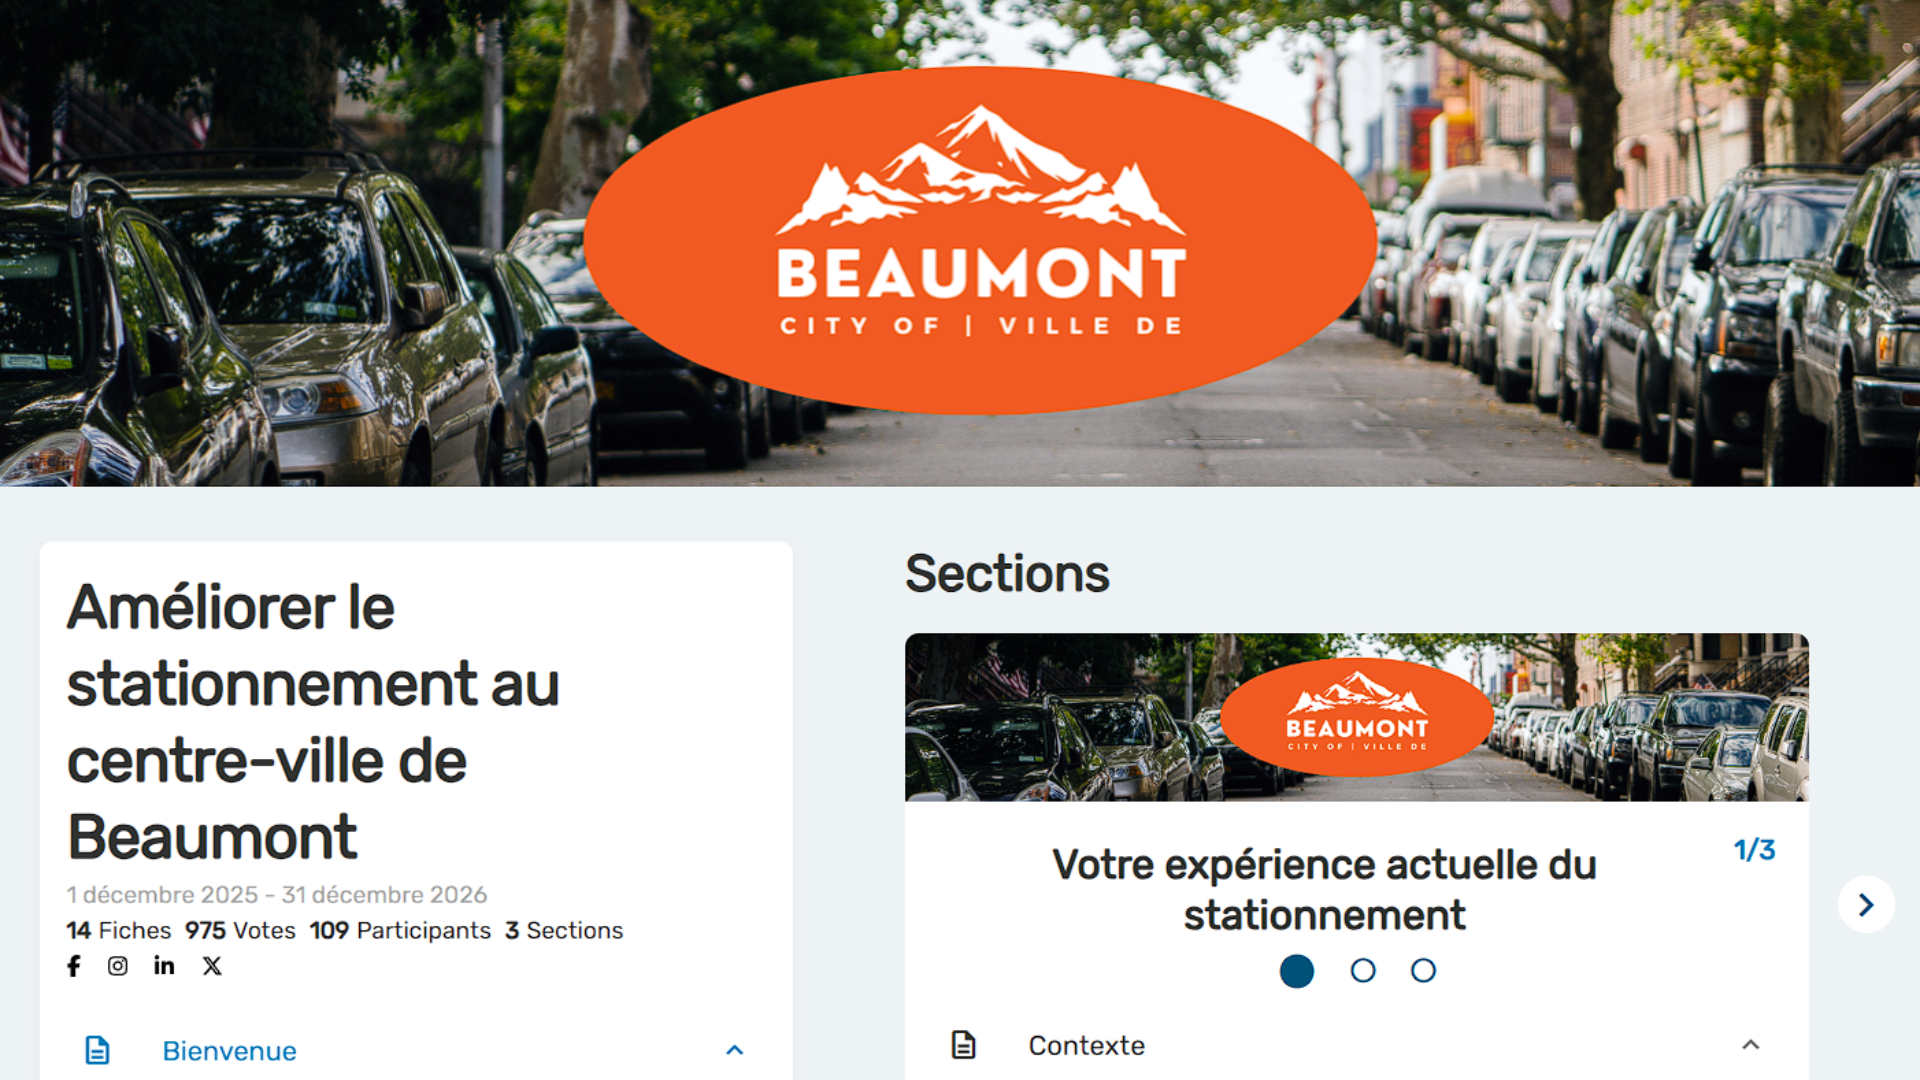Click the LinkedIn icon
Viewport: 1920px width, 1080px height.
[x=164, y=966]
